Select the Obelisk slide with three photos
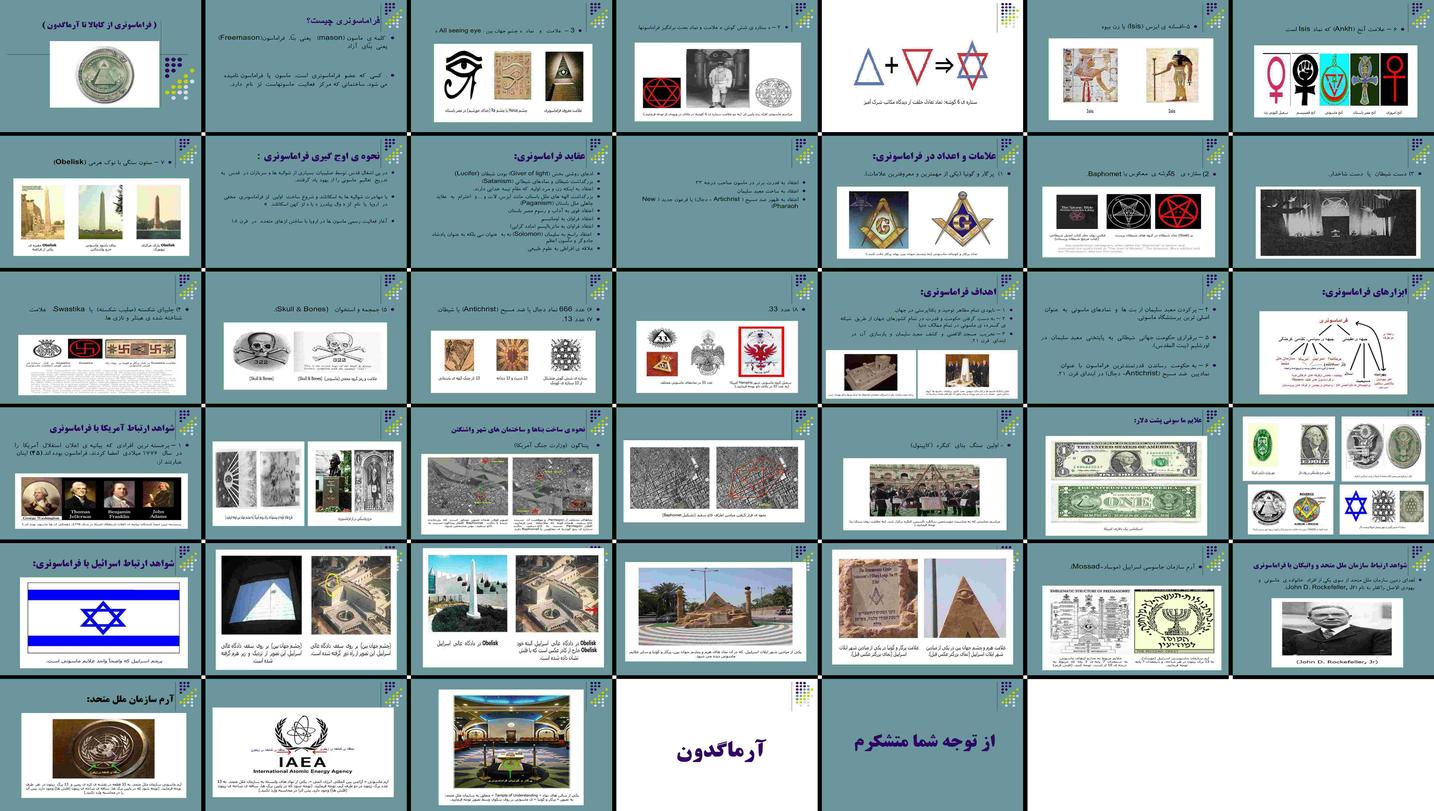Viewport: 1434px width, 811px height. point(102,202)
